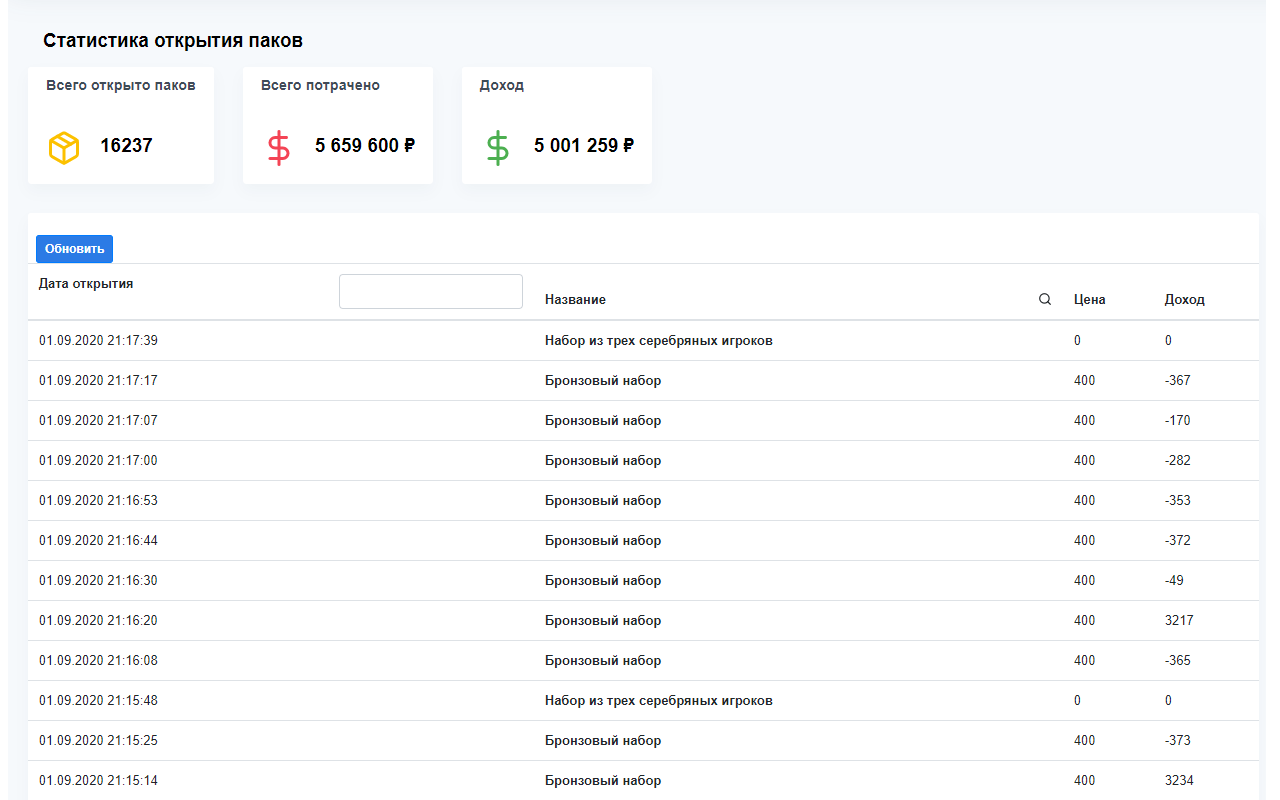Click Бронзовый набор in the 21:17:17 row
The image size is (1280, 800).
603,380
